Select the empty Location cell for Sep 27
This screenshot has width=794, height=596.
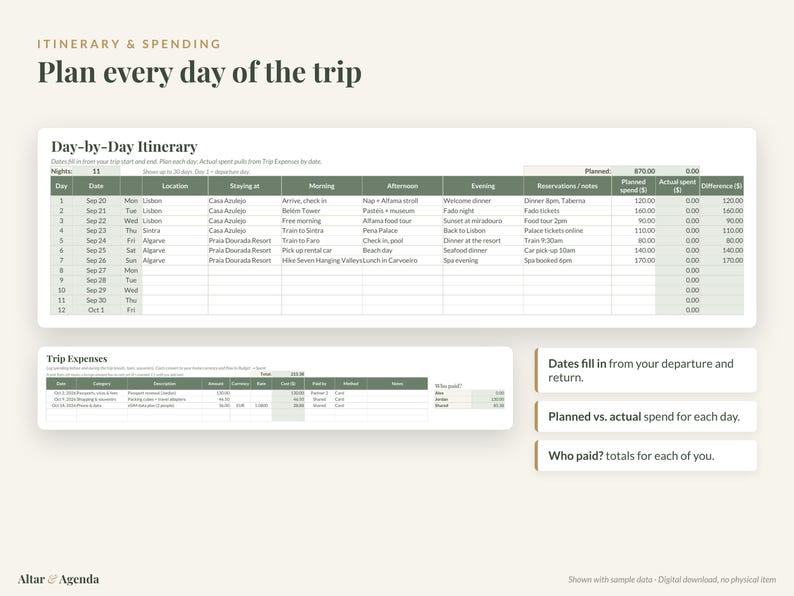(x=175, y=270)
